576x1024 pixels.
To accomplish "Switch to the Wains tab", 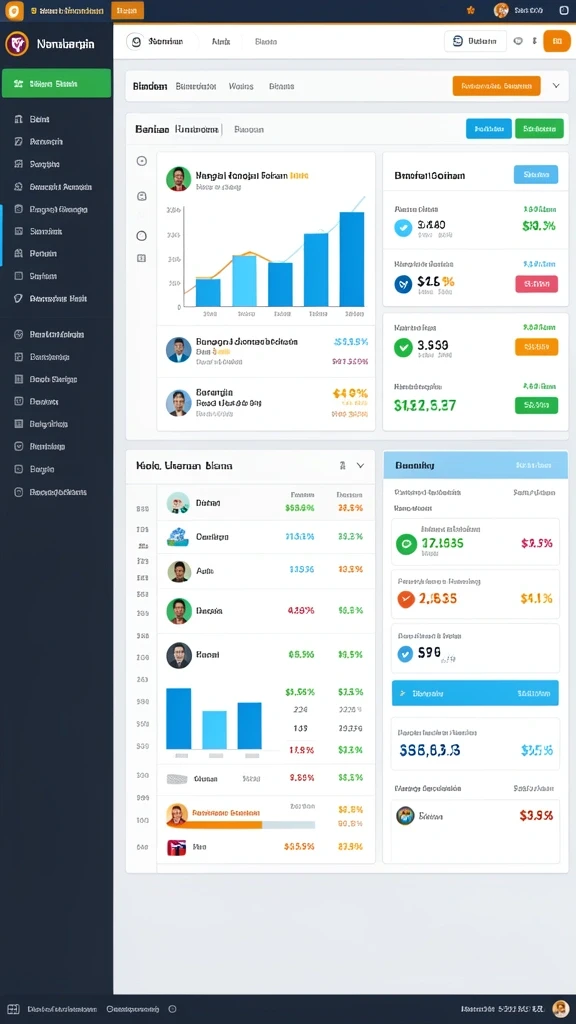I will (x=241, y=86).
